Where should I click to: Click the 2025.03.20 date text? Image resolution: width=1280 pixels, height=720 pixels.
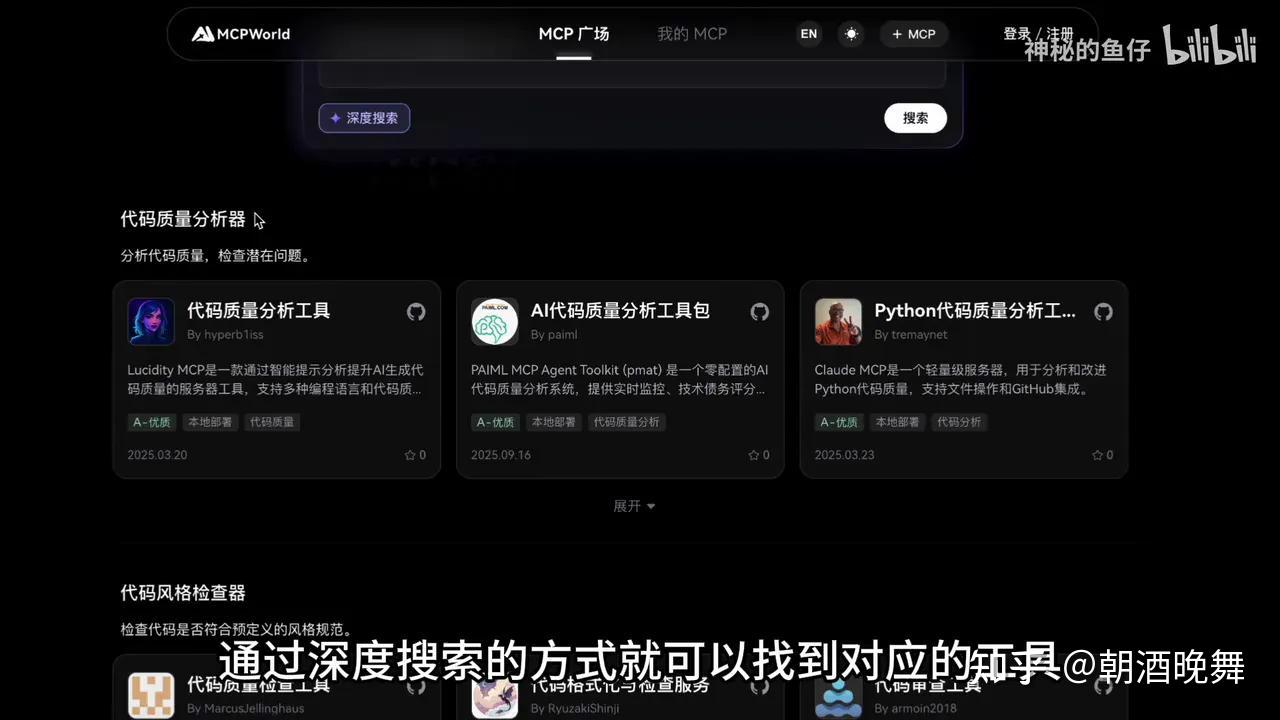157,455
